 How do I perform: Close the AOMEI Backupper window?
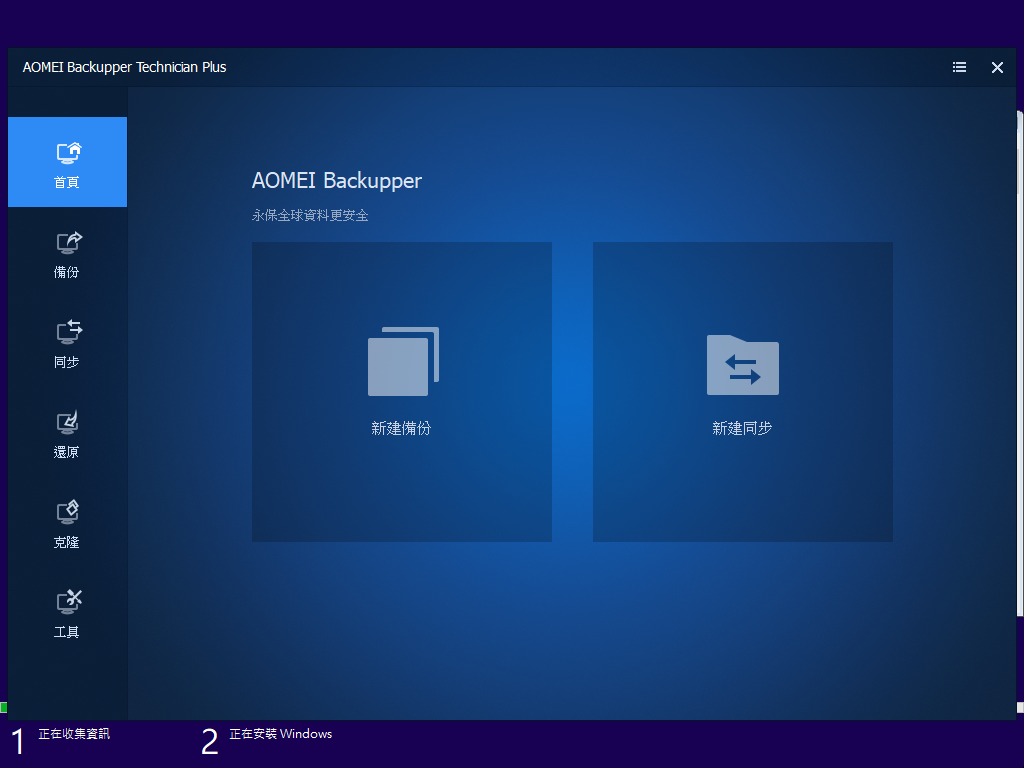click(x=997, y=68)
